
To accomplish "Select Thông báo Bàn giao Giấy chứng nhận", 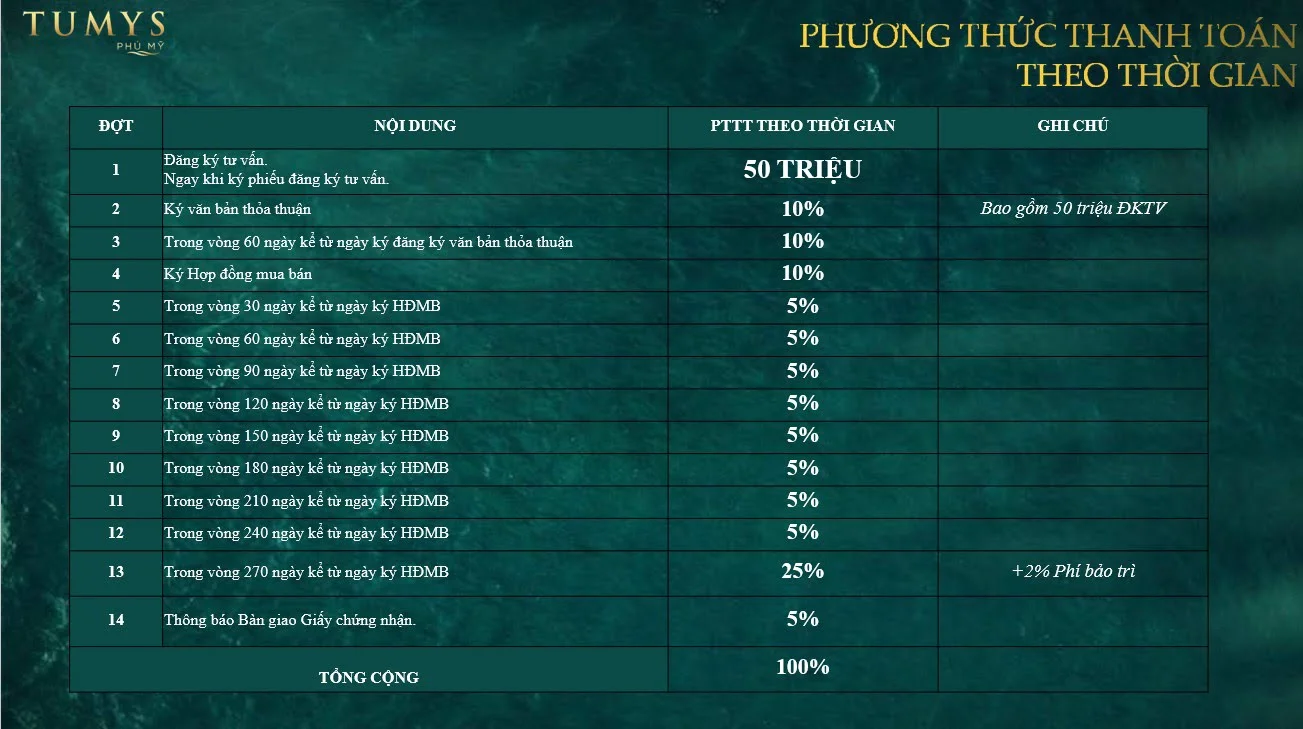I will tap(290, 620).
